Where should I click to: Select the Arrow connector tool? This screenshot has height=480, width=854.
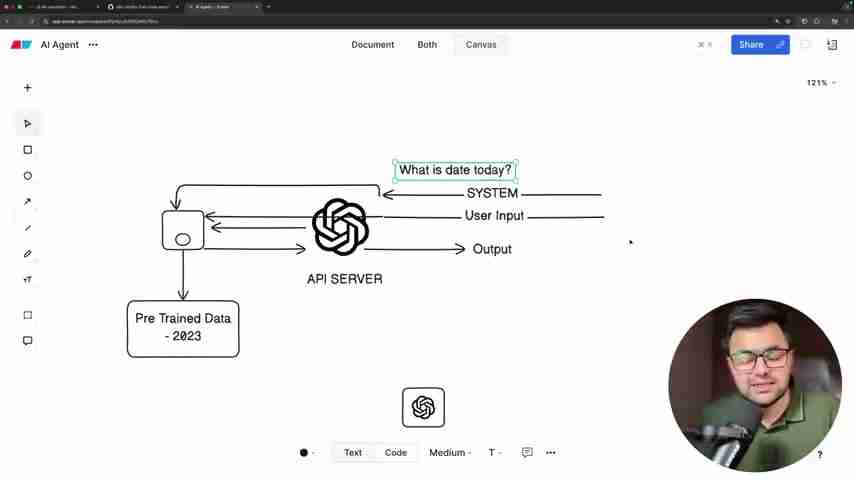(x=28, y=202)
